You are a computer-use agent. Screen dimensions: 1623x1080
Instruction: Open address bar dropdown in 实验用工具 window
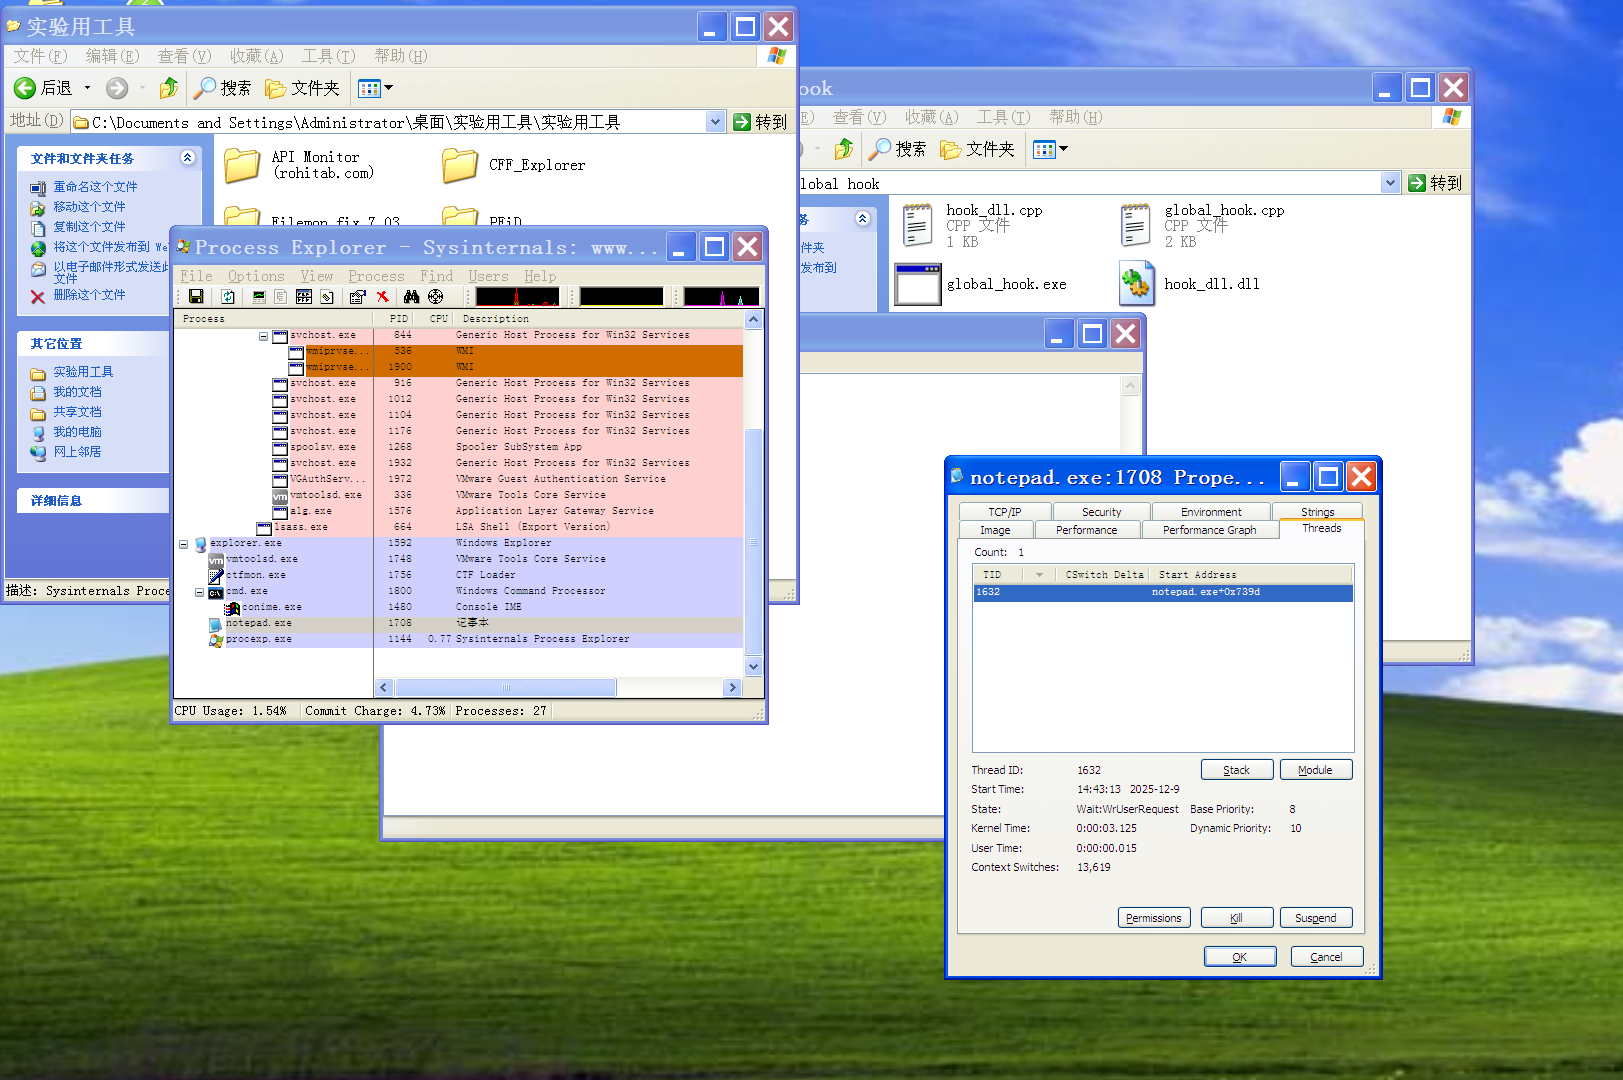click(715, 122)
